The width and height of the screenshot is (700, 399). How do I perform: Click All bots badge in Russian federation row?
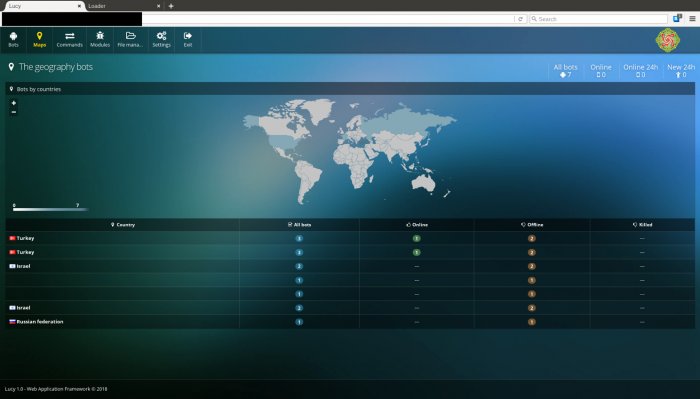[x=299, y=322]
